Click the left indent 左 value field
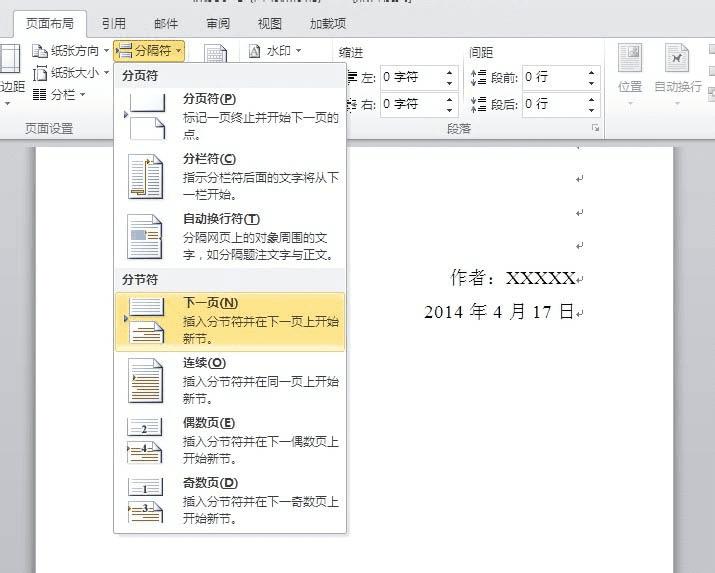This screenshot has height=573, width=715. coord(412,77)
